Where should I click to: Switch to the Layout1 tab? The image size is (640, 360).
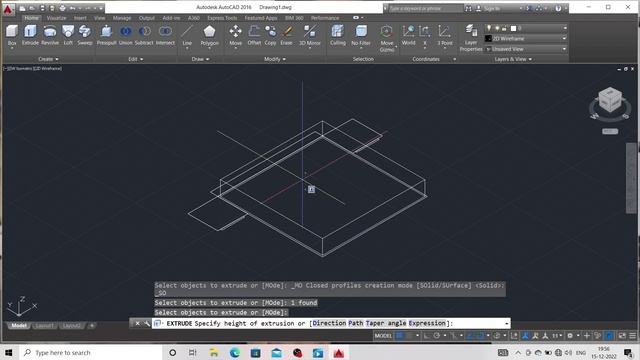44,326
